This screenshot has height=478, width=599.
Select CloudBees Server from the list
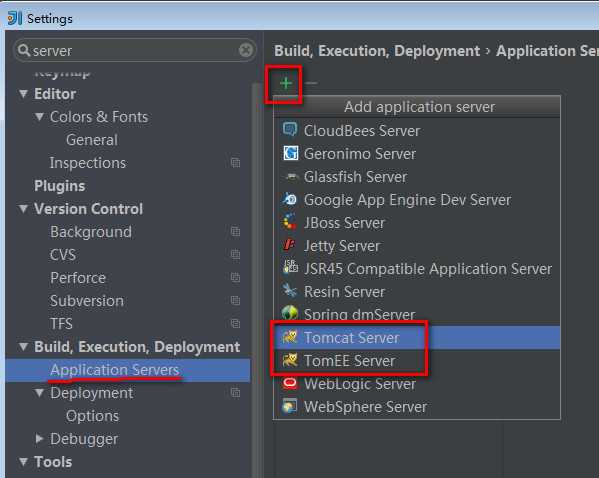pyautogui.click(x=417, y=130)
